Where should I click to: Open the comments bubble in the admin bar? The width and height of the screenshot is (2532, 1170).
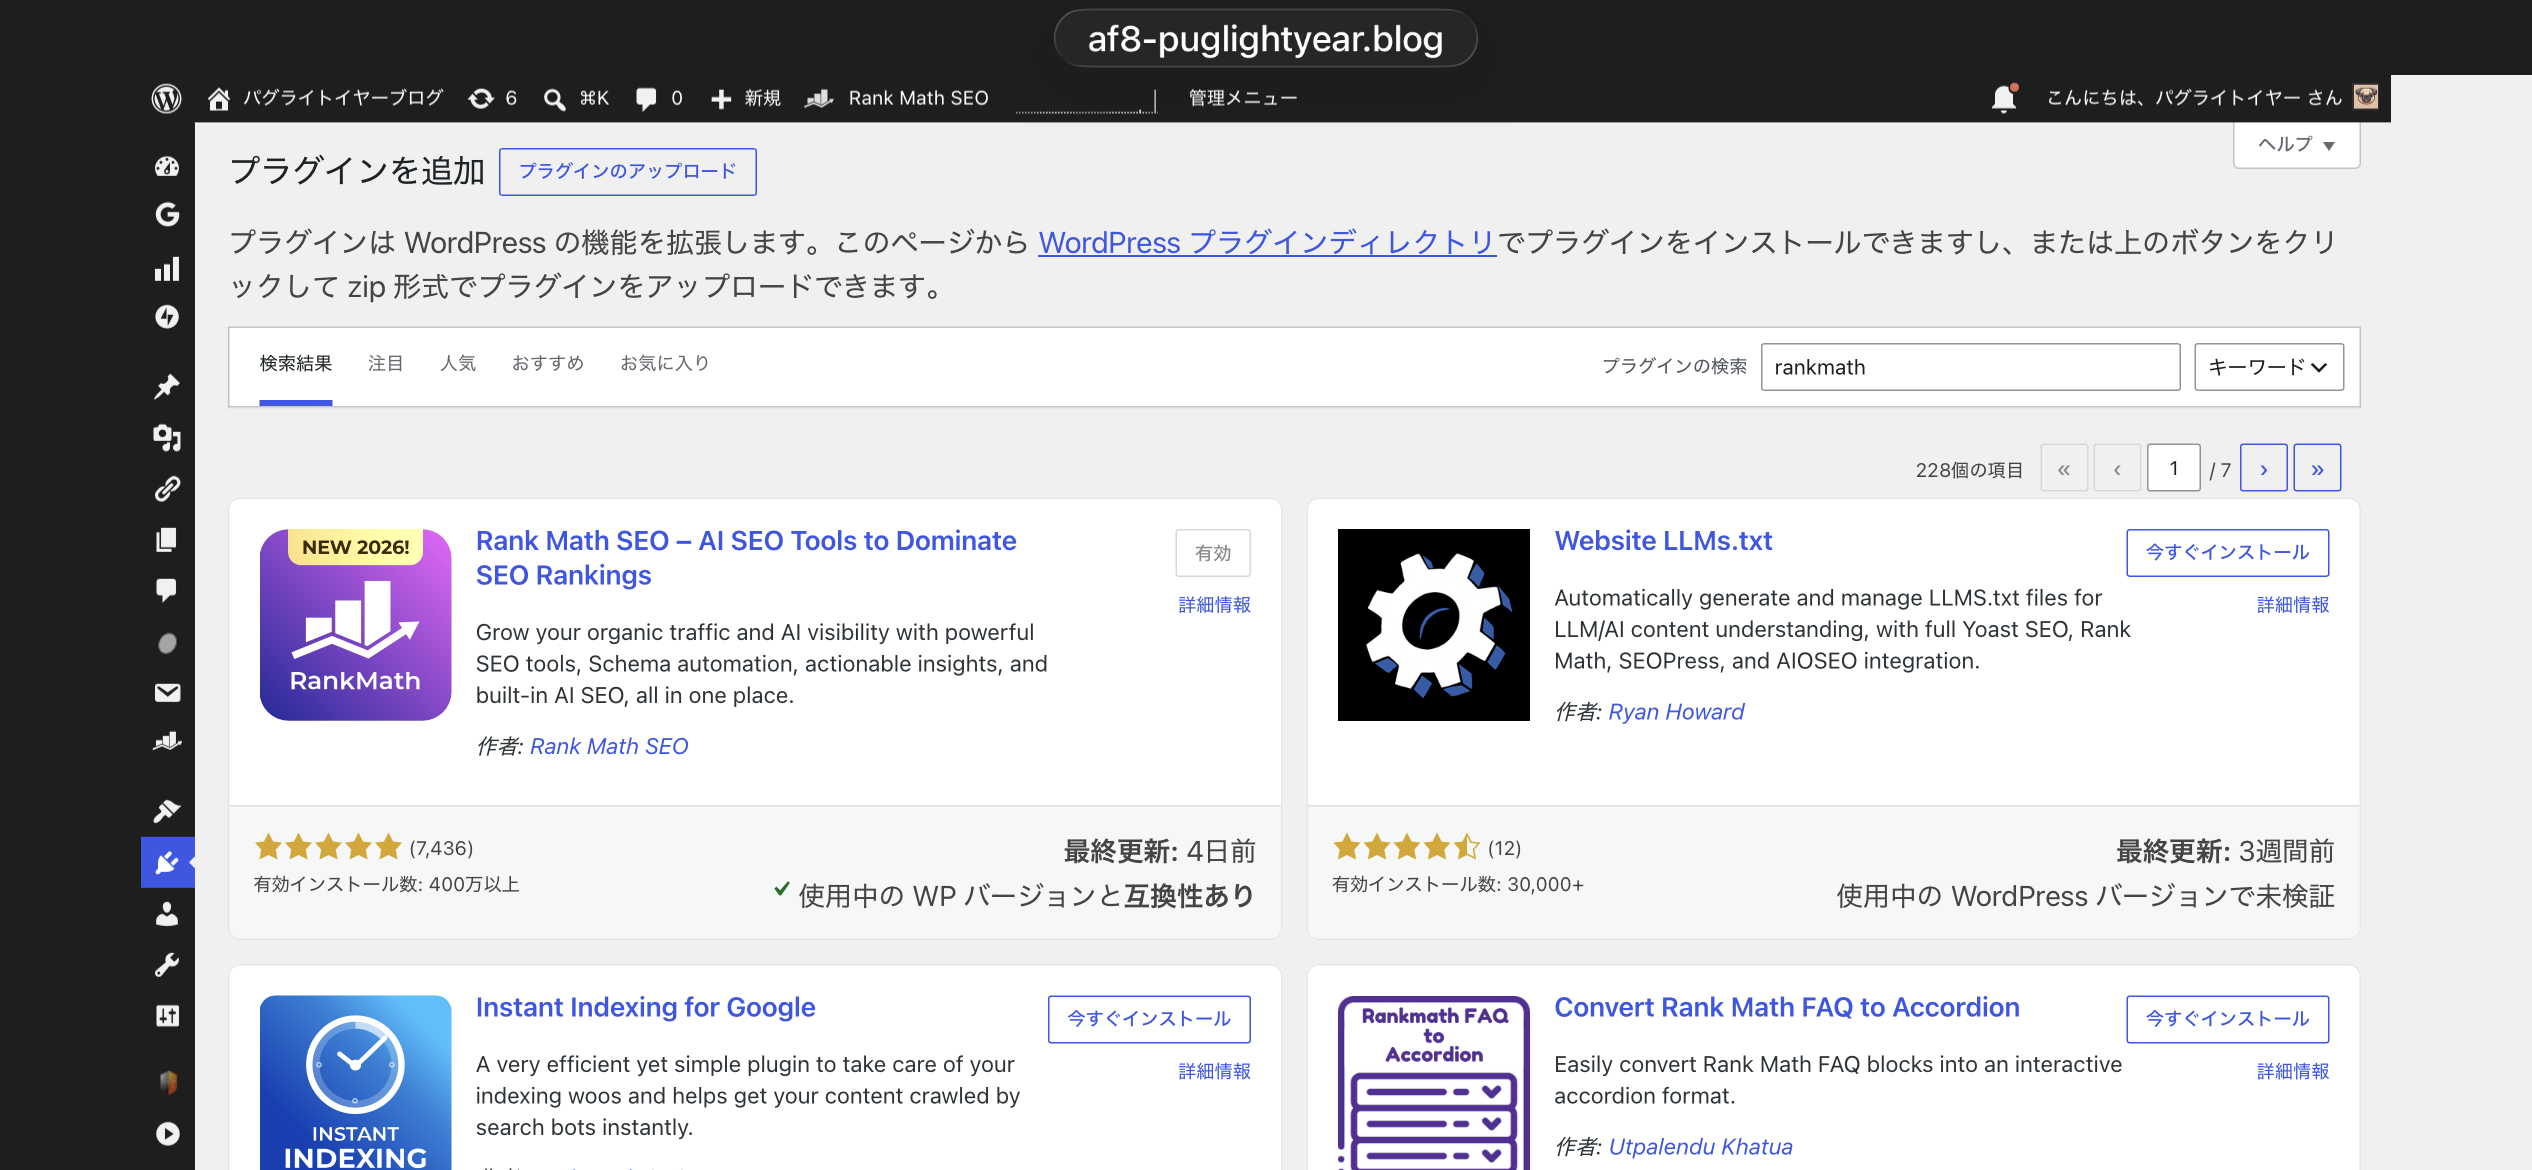[646, 98]
